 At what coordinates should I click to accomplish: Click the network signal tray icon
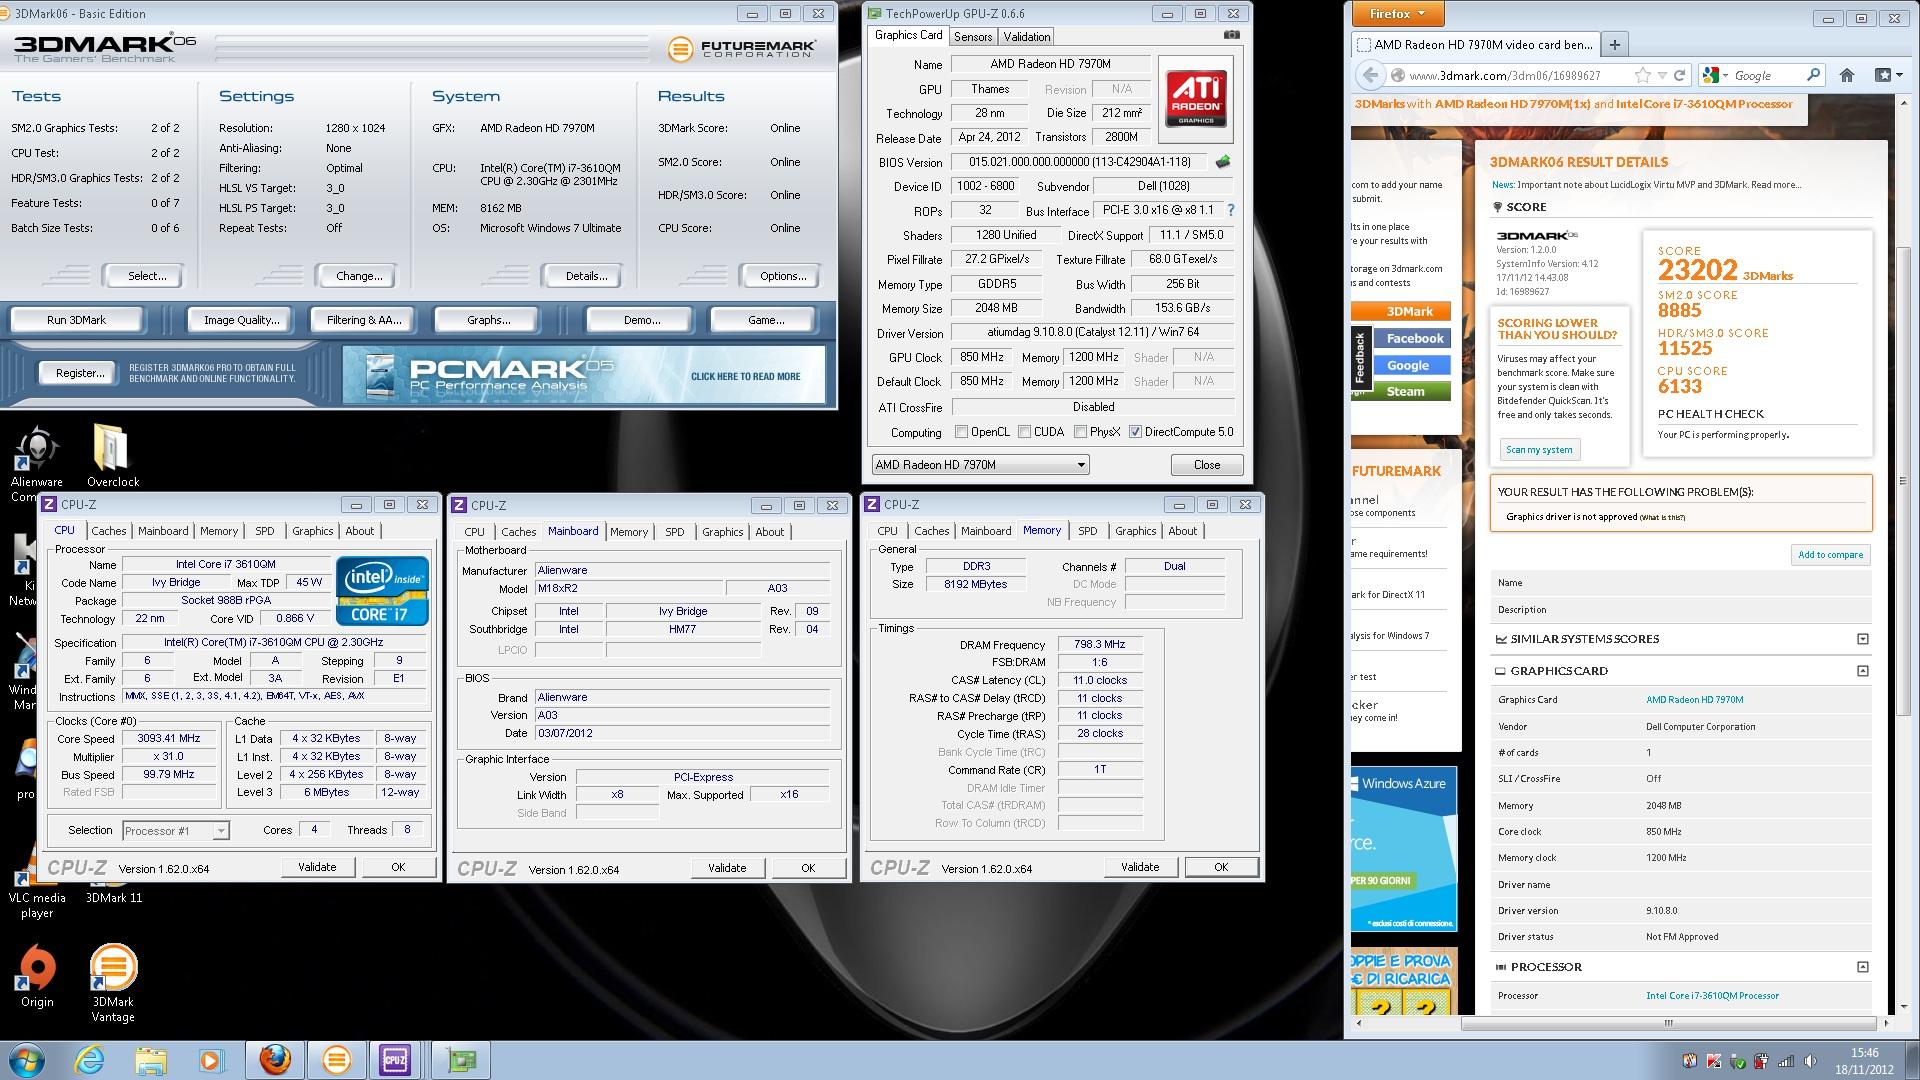1787,1061
